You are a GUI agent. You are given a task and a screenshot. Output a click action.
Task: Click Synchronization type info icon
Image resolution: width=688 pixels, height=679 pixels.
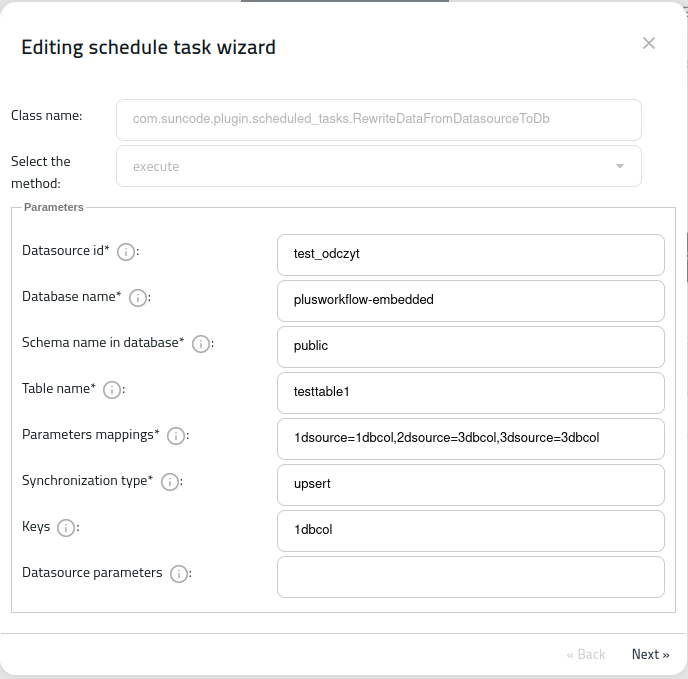coord(170,482)
